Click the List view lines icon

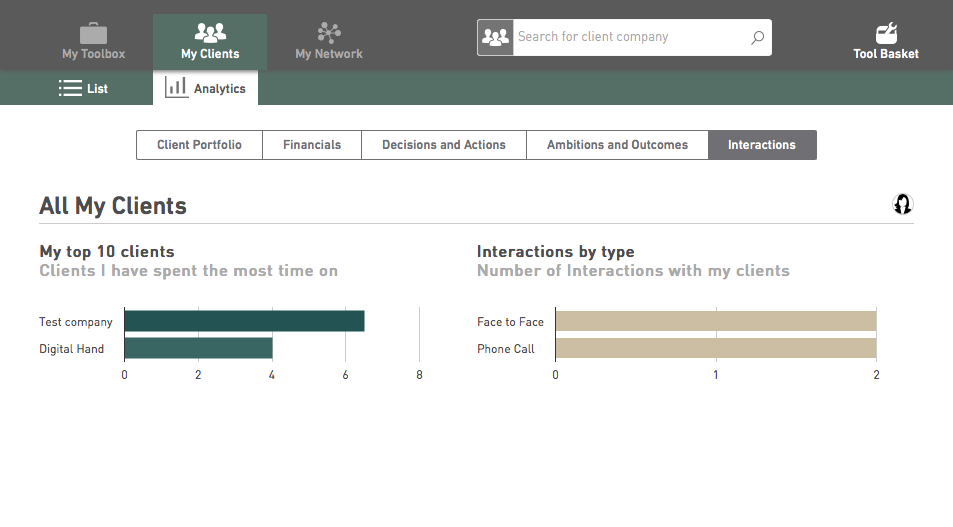point(70,88)
